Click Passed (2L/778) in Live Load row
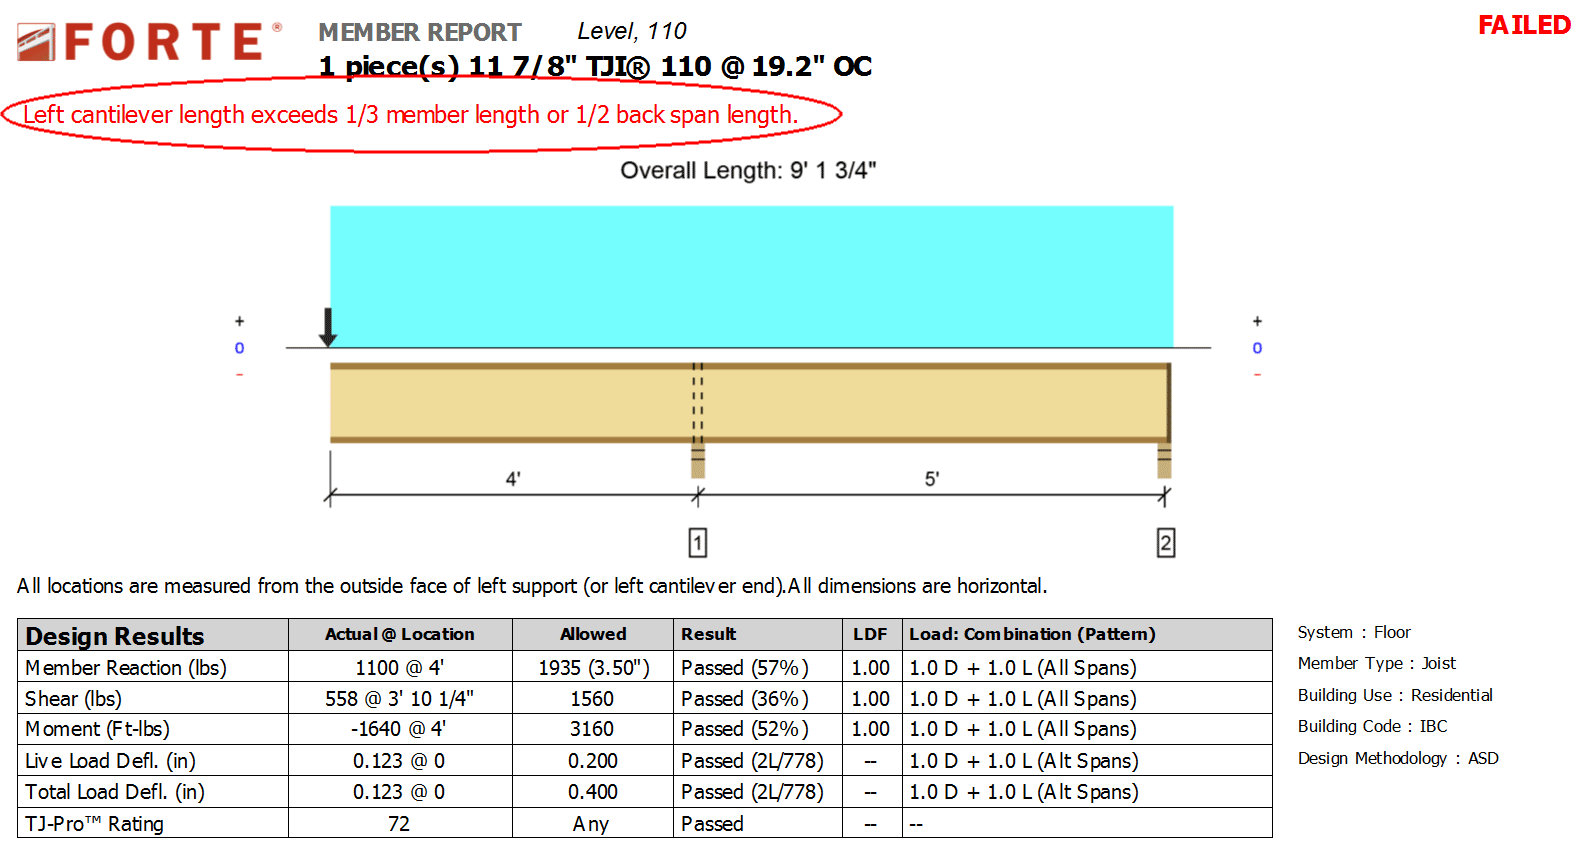 pos(752,761)
